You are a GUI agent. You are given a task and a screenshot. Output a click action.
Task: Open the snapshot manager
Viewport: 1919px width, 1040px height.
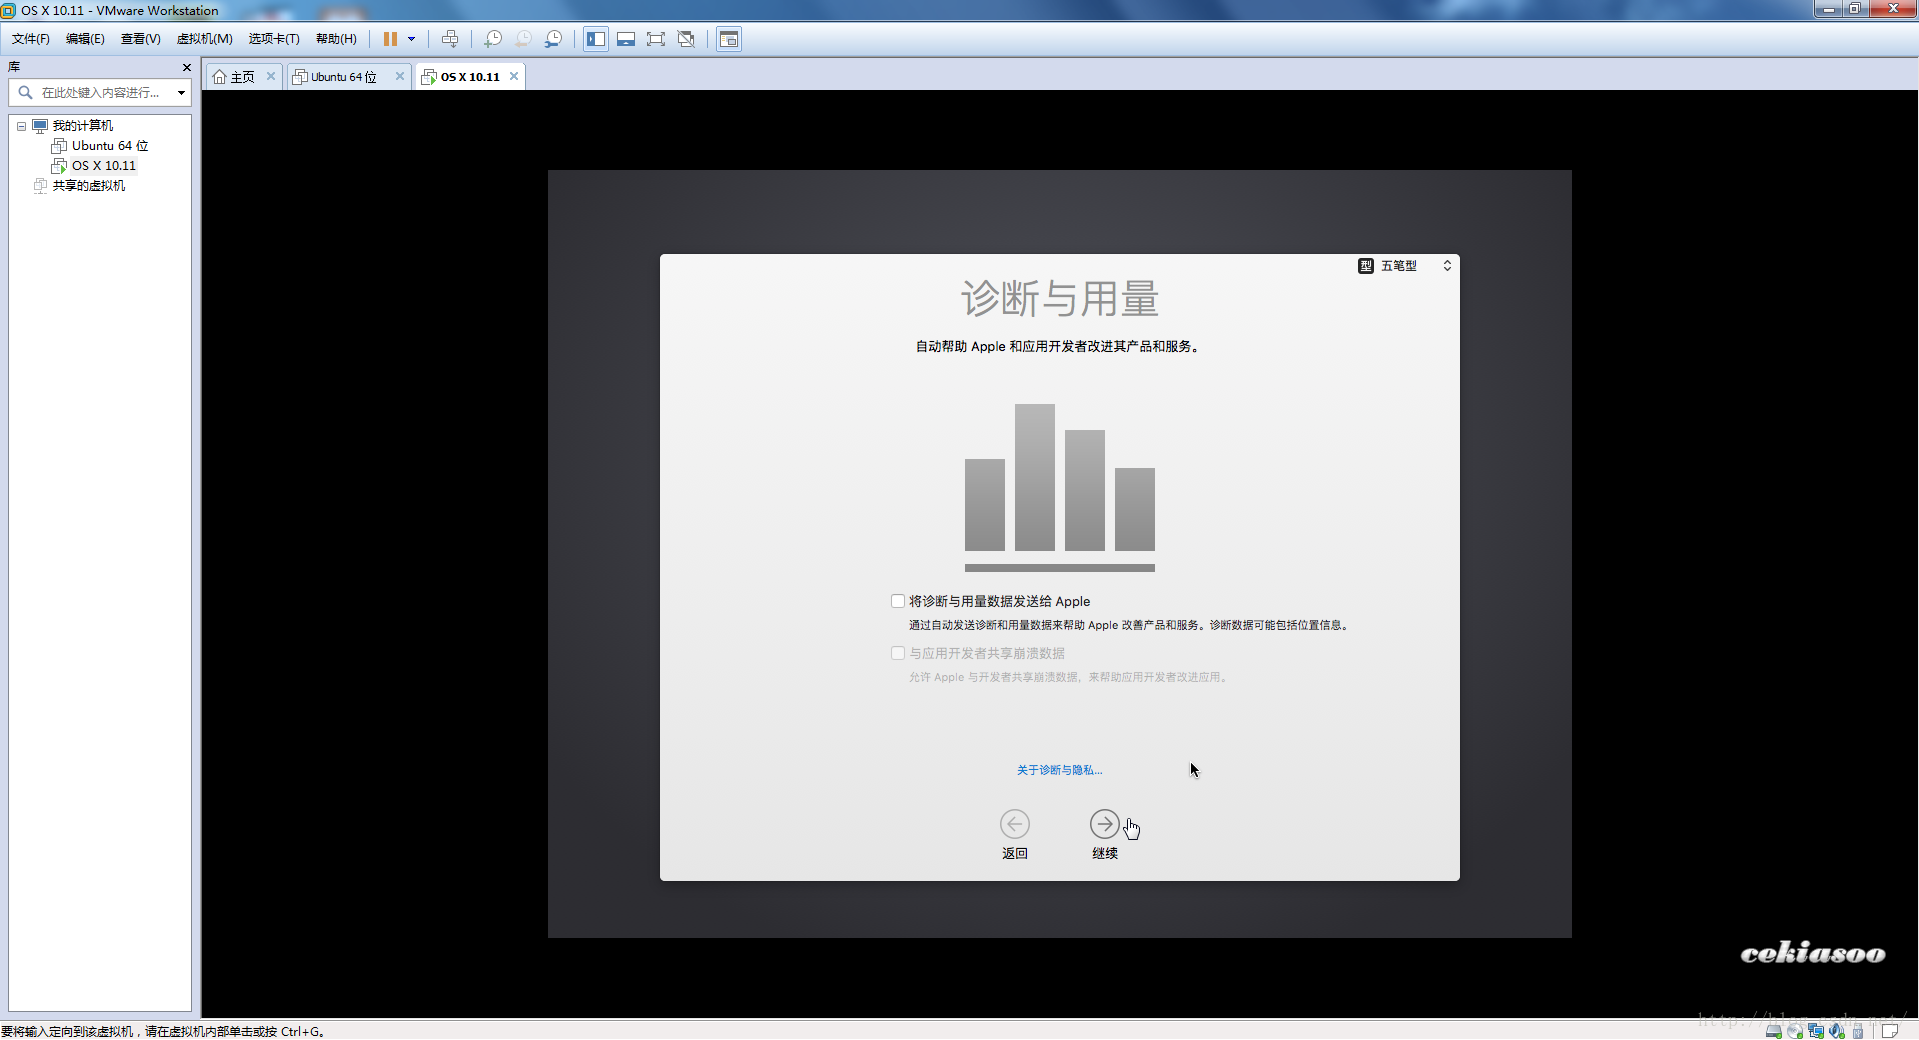[553, 39]
